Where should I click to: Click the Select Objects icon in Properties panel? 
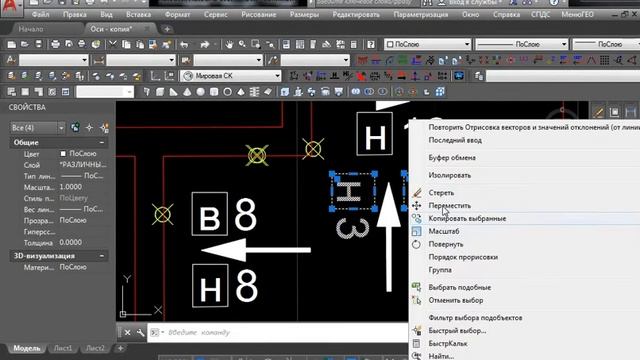click(x=89, y=128)
